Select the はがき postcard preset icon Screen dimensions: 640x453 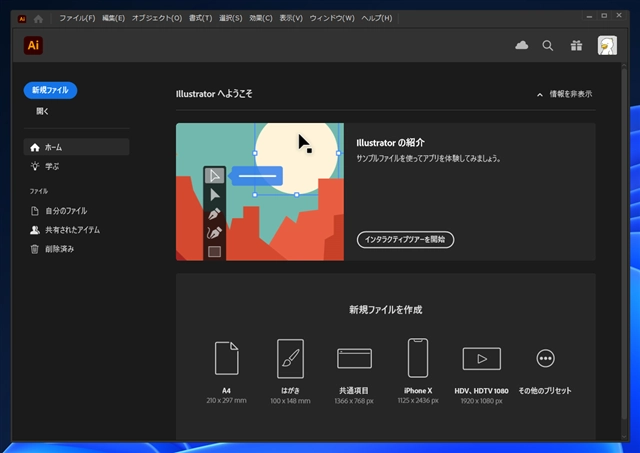(290, 358)
